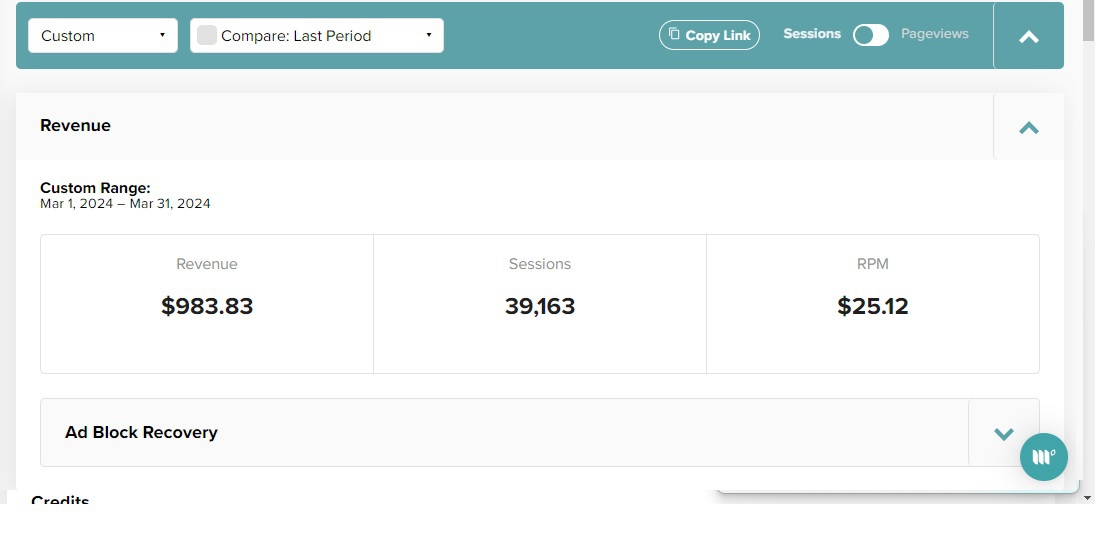The image size is (1095, 548).
Task: Click the Copy Link button
Action: [x=709, y=35]
